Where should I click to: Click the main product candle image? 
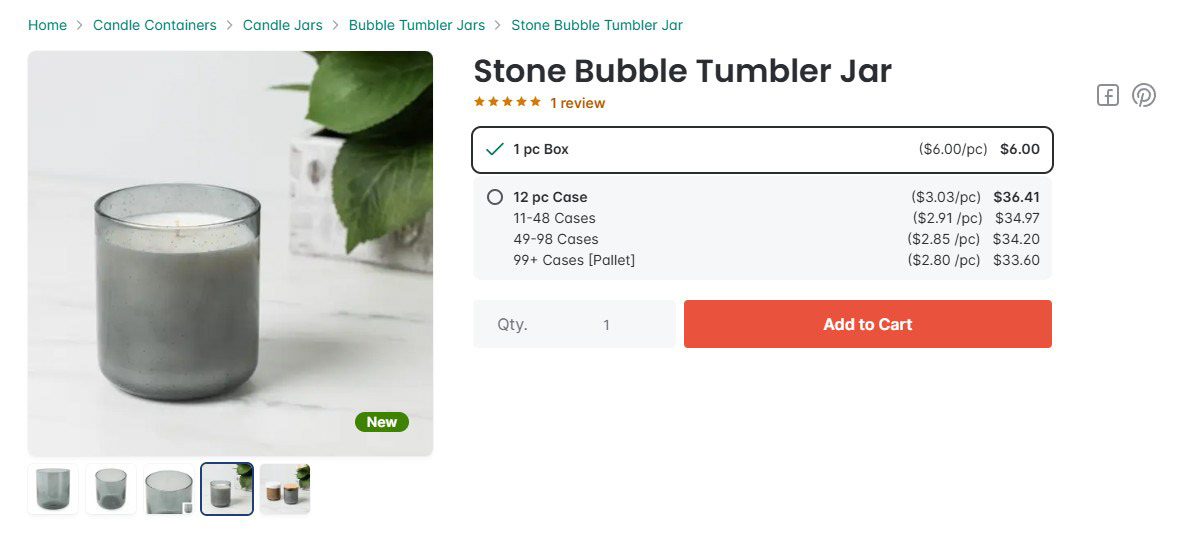pyautogui.click(x=230, y=254)
